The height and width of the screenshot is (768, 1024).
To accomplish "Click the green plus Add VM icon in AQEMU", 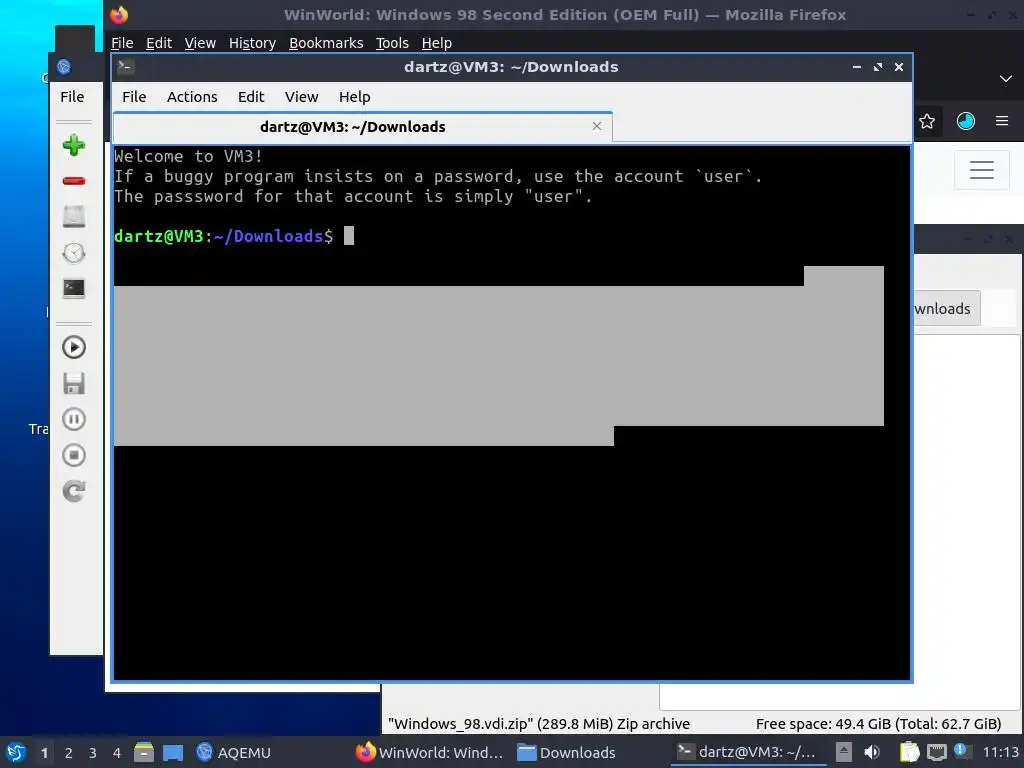I will pyautogui.click(x=74, y=145).
